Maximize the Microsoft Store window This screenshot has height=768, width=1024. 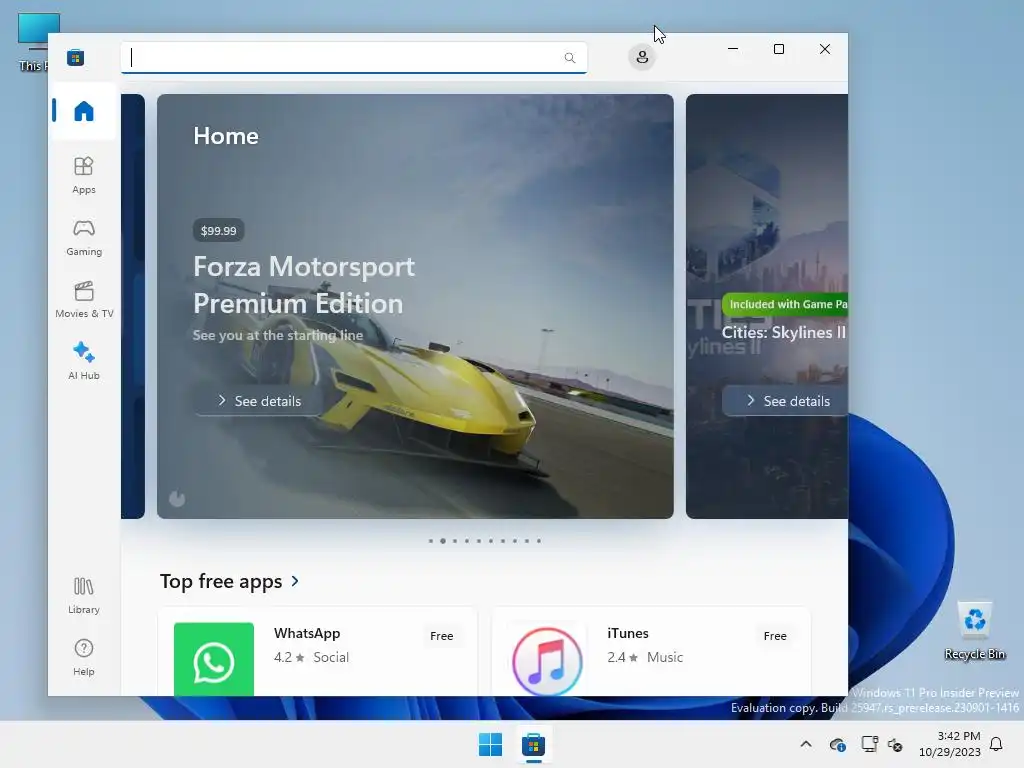778,49
